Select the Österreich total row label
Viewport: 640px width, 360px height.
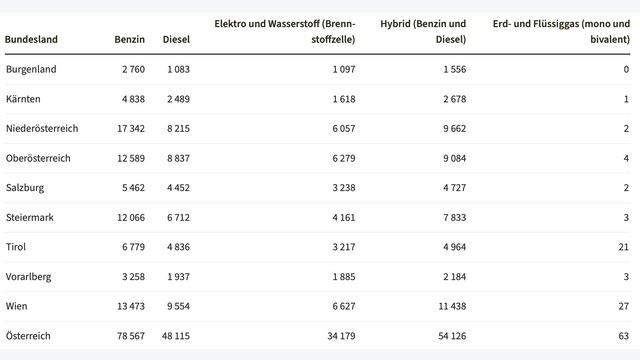(28, 336)
